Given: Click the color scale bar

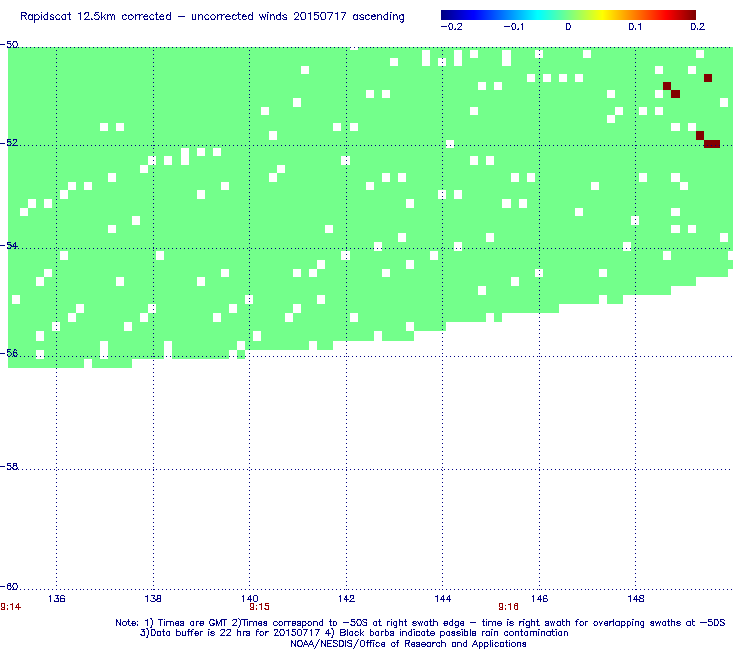Looking at the screenshot, I should [568, 15].
